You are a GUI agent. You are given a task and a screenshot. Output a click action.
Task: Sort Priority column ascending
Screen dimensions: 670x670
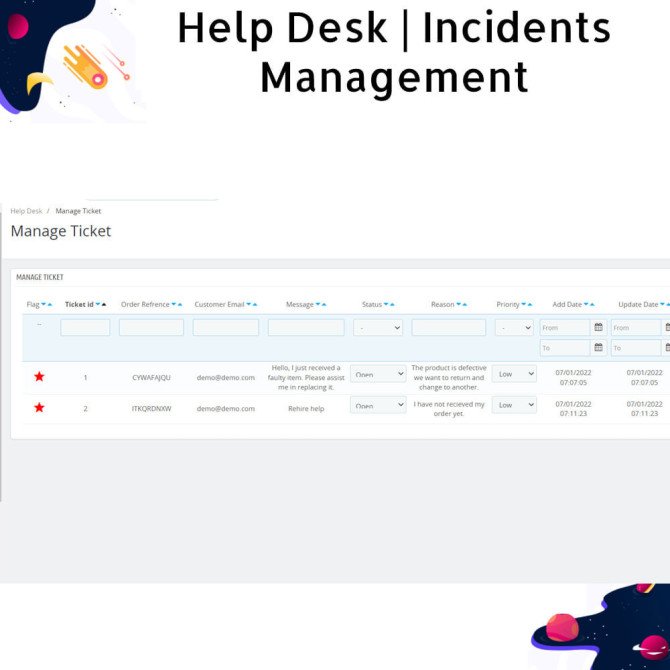530,304
